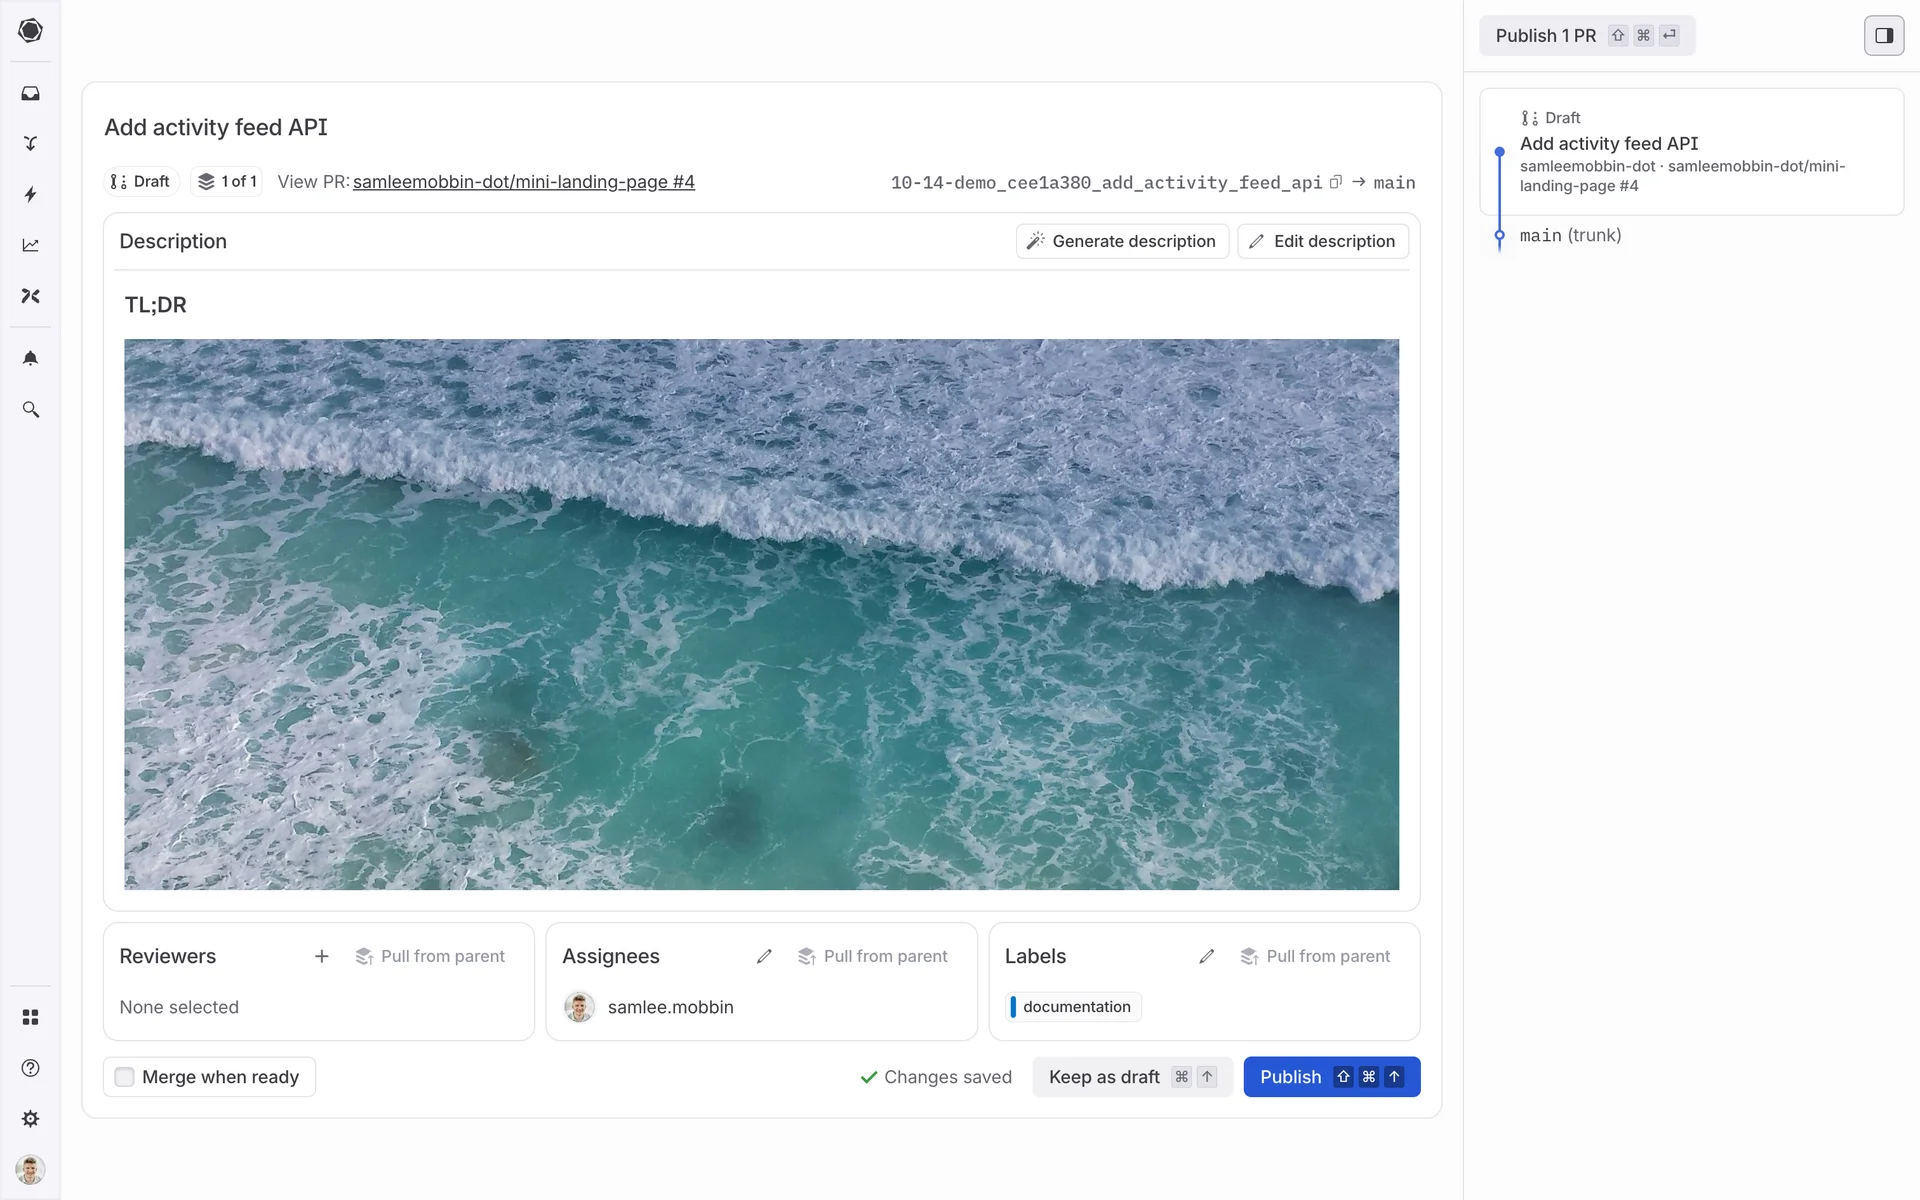Select main (trunk) in stack list
This screenshot has height=1200, width=1920.
(1570, 236)
